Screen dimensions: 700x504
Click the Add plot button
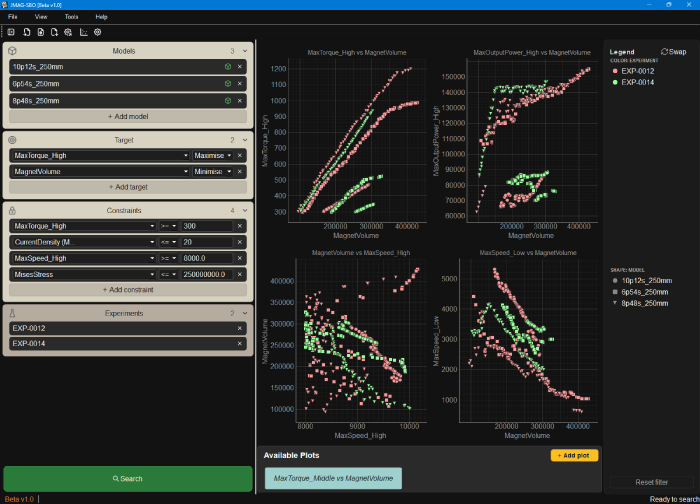pos(574,455)
